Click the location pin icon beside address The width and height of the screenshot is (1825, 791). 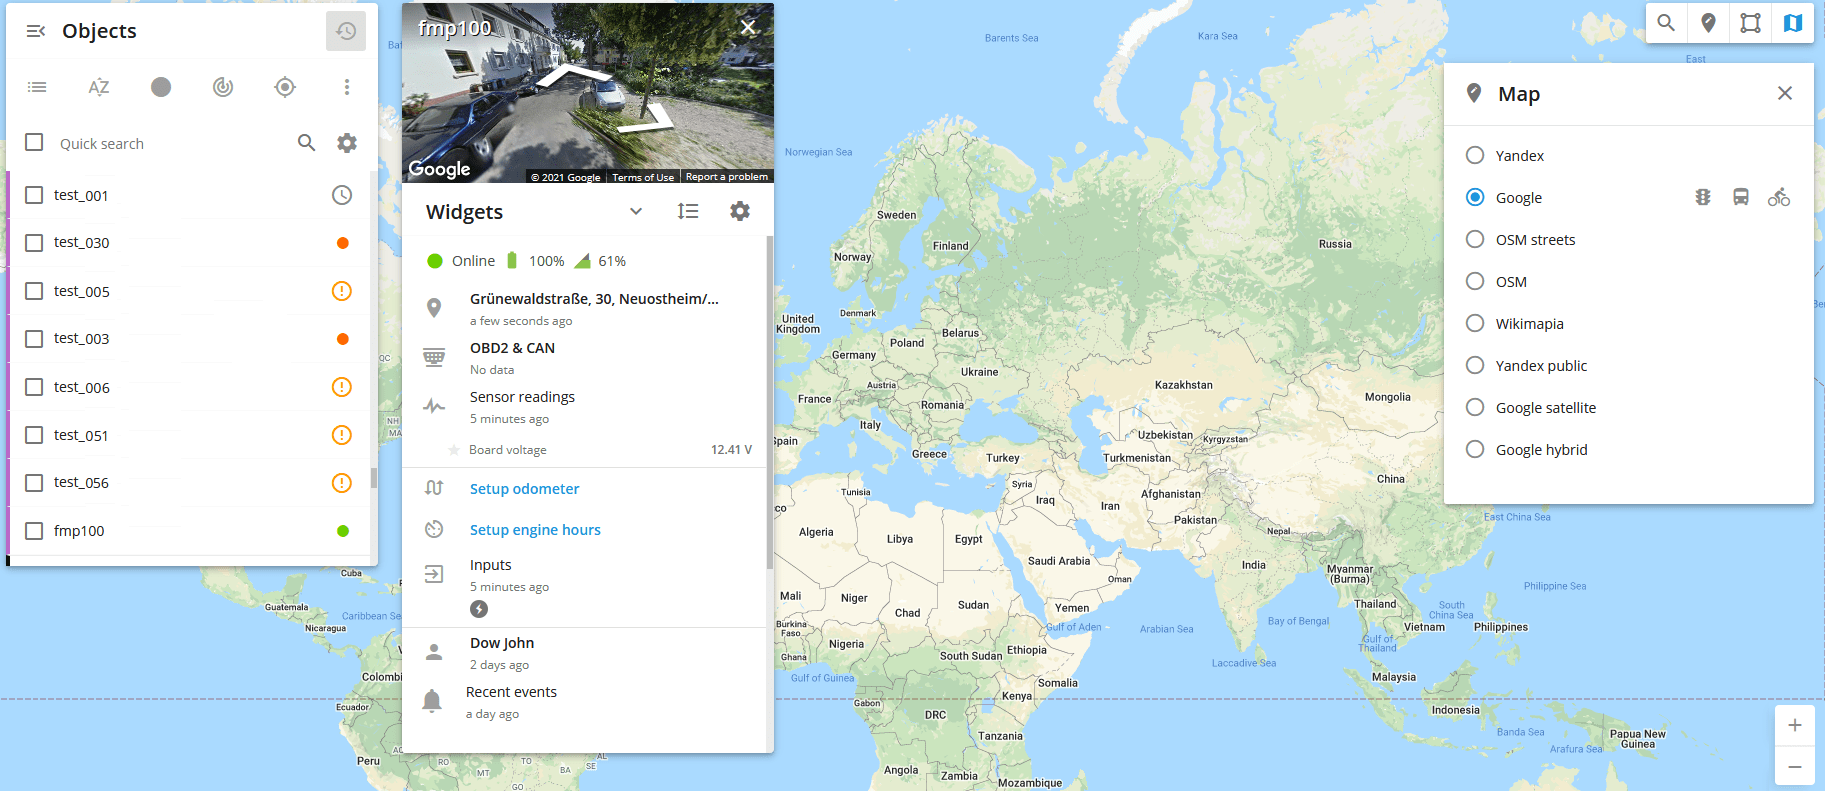tap(434, 308)
